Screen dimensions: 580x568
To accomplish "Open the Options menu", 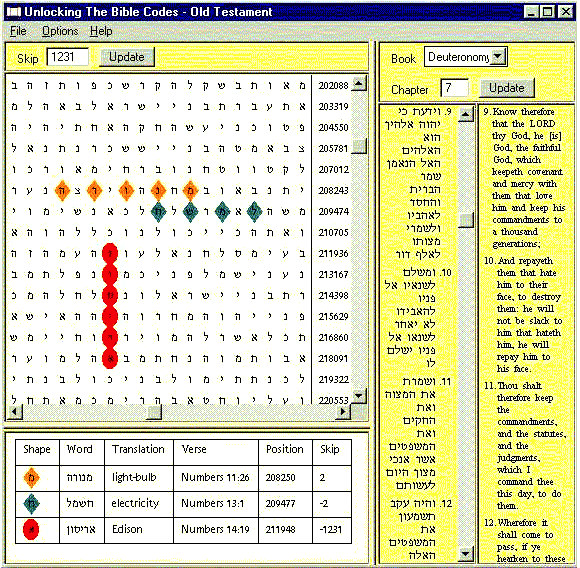I will pyautogui.click(x=60, y=31).
